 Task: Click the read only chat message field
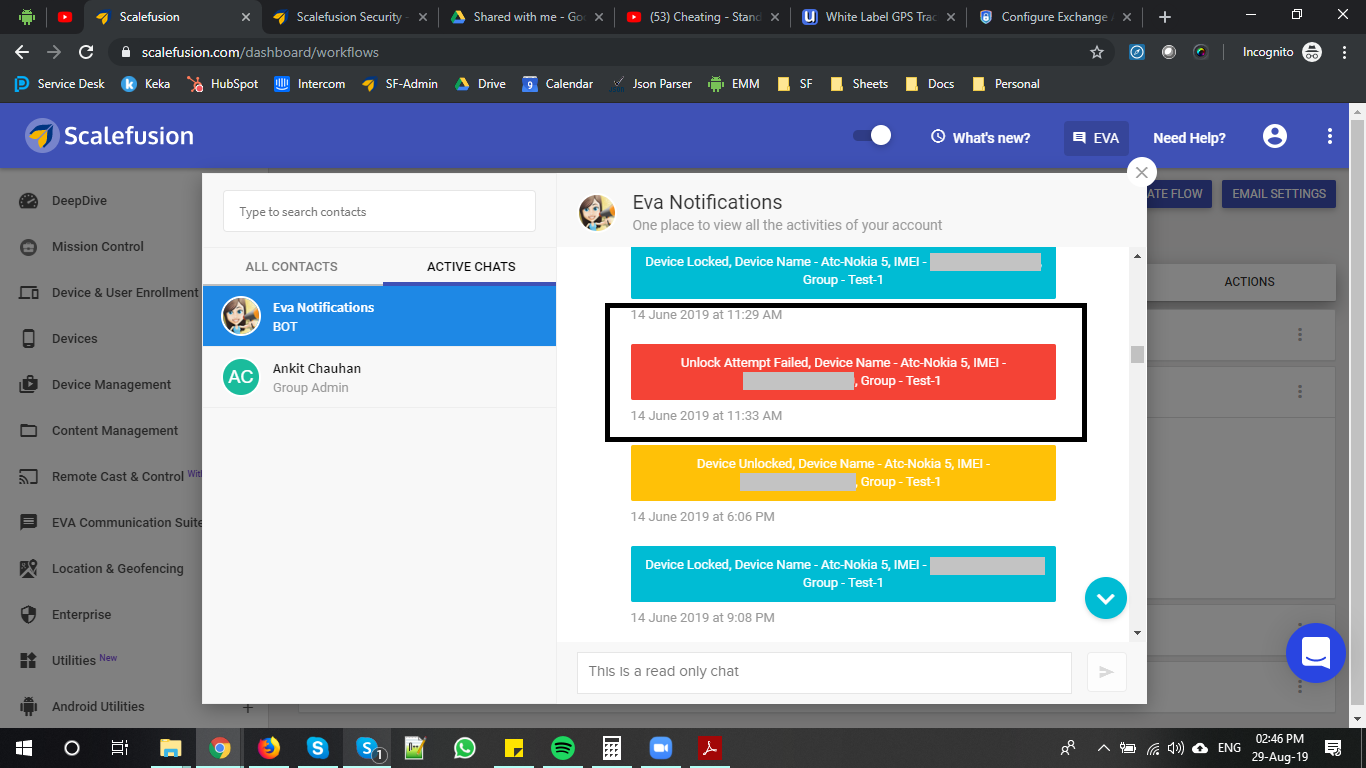824,672
